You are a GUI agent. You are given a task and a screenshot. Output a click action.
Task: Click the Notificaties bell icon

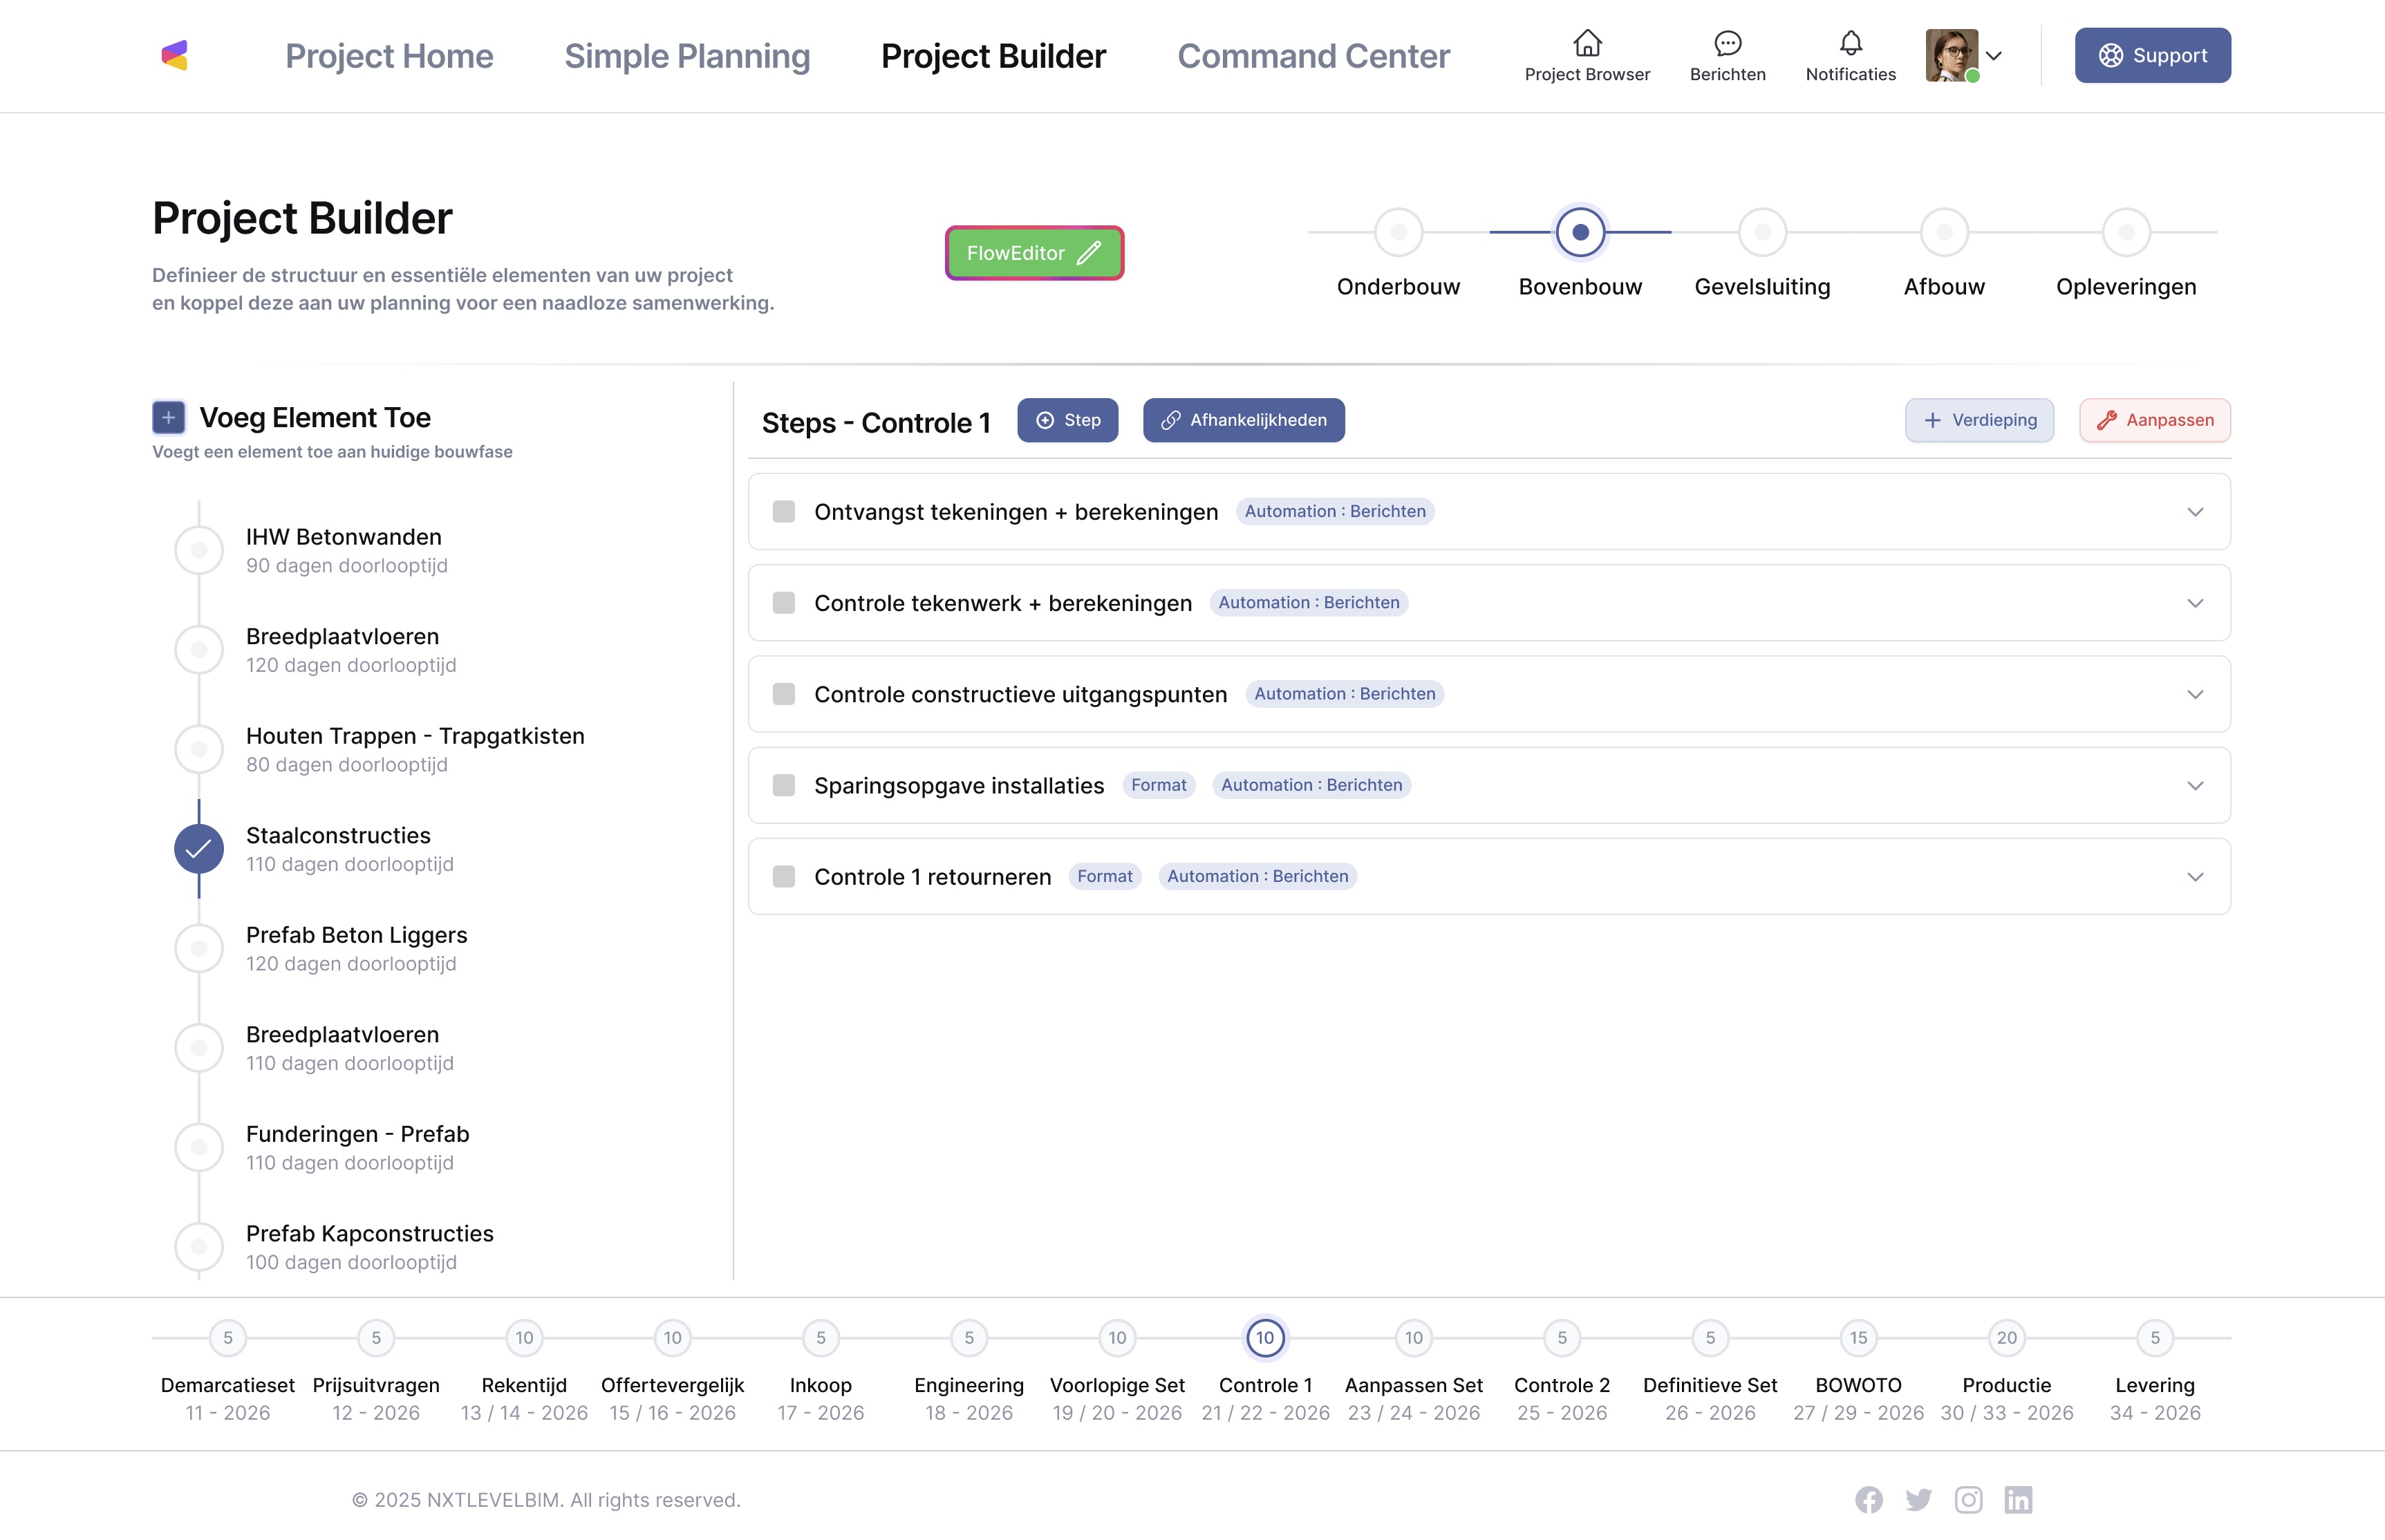click(x=1850, y=44)
